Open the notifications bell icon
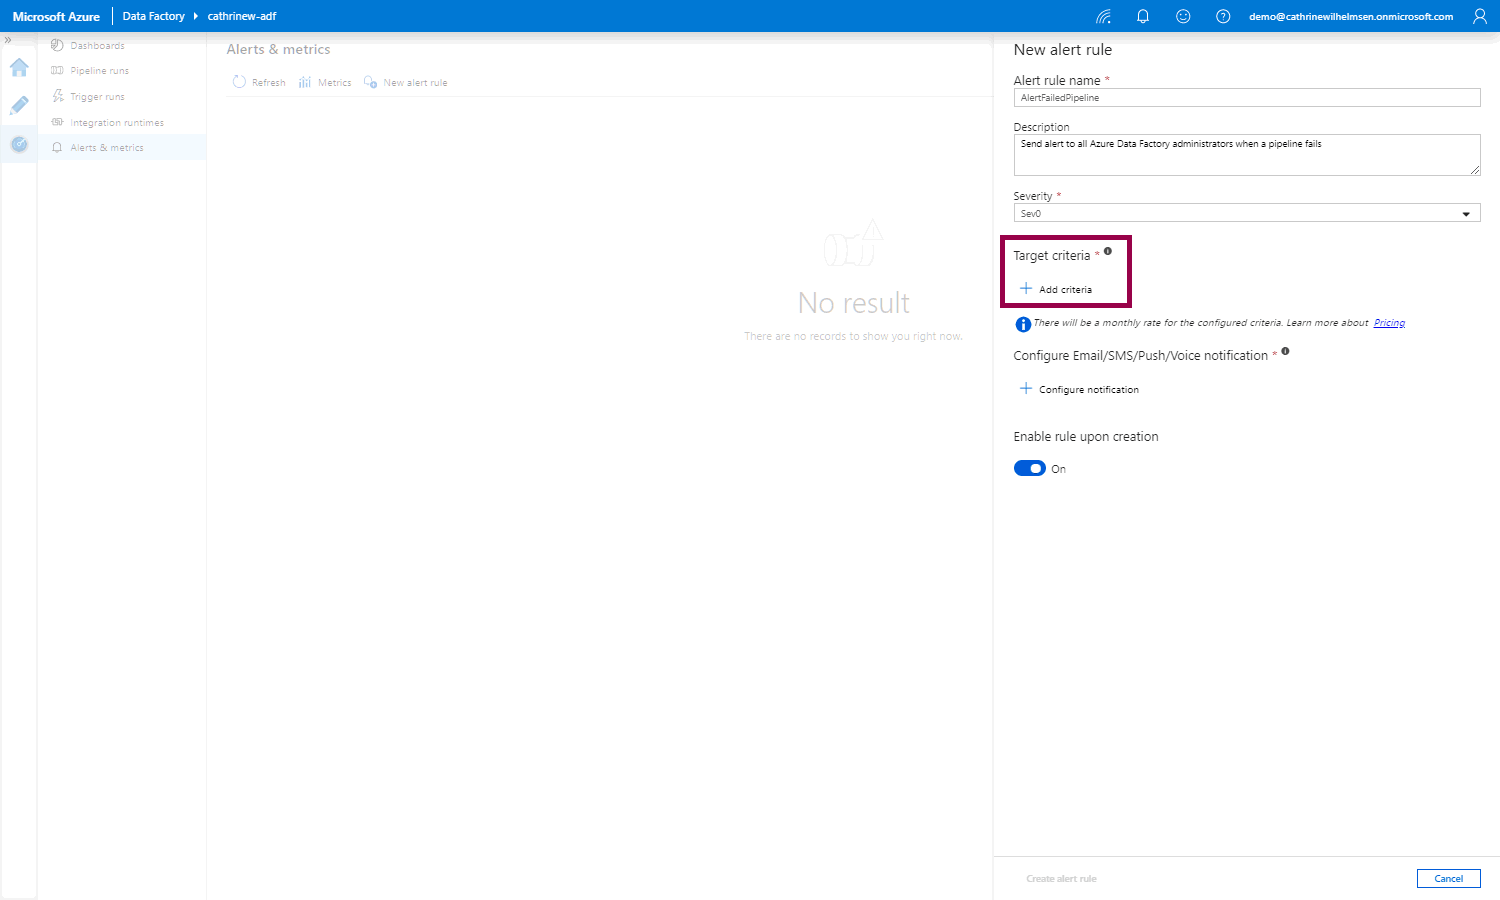Screen dimensions: 1500x900 tap(1143, 17)
